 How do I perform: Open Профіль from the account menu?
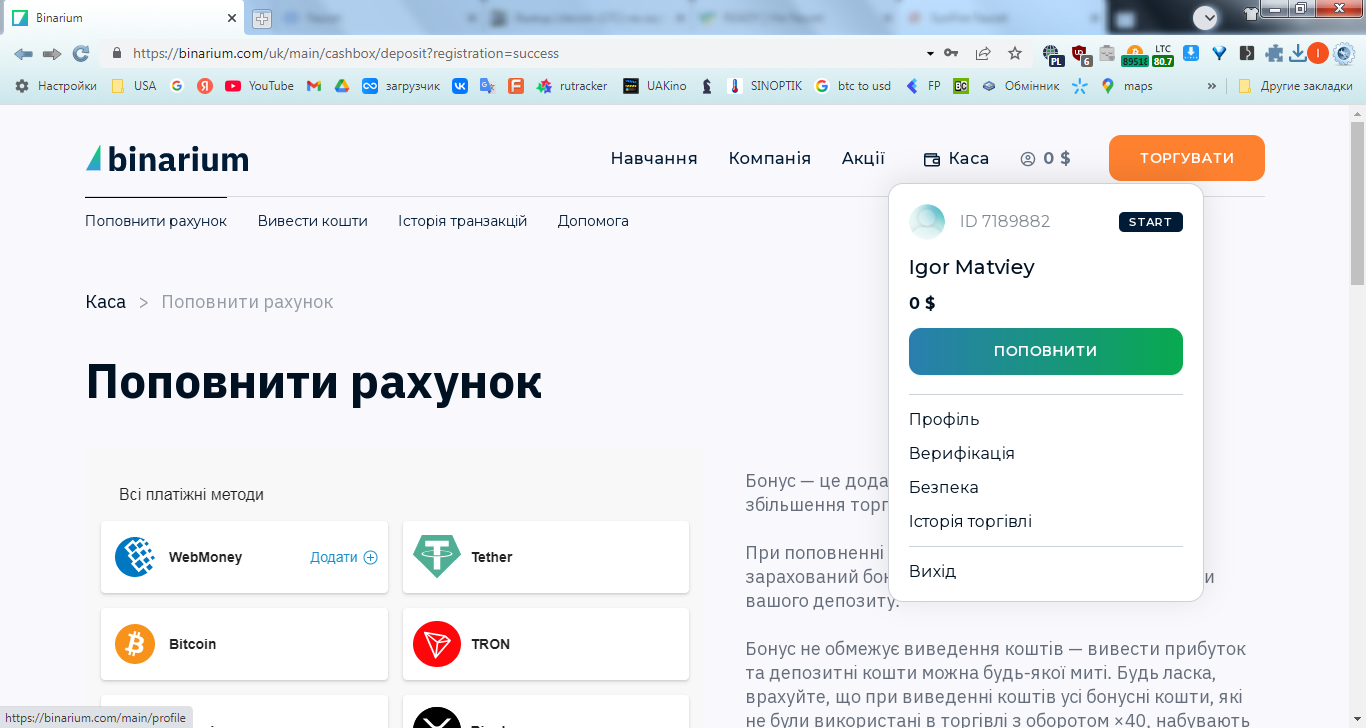(944, 420)
